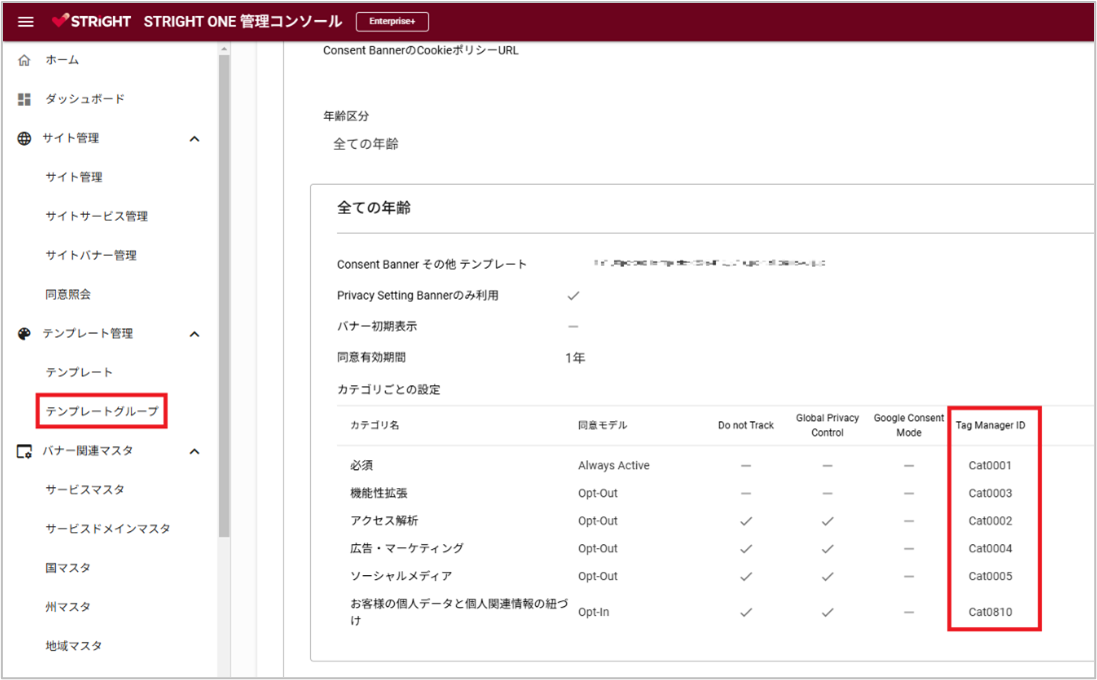1097x680 pixels.
Task: Click the STRIGHT logo in header
Action: pos(92,21)
